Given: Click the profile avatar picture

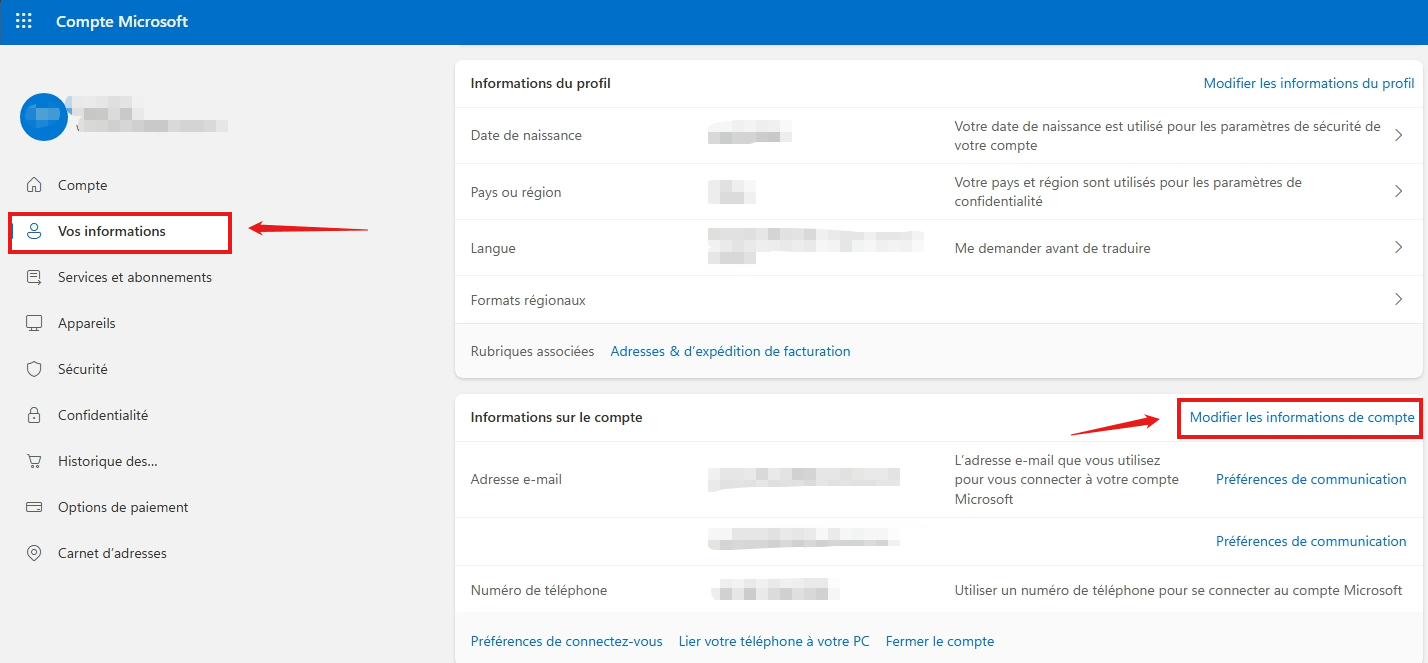Looking at the screenshot, I should [44, 117].
